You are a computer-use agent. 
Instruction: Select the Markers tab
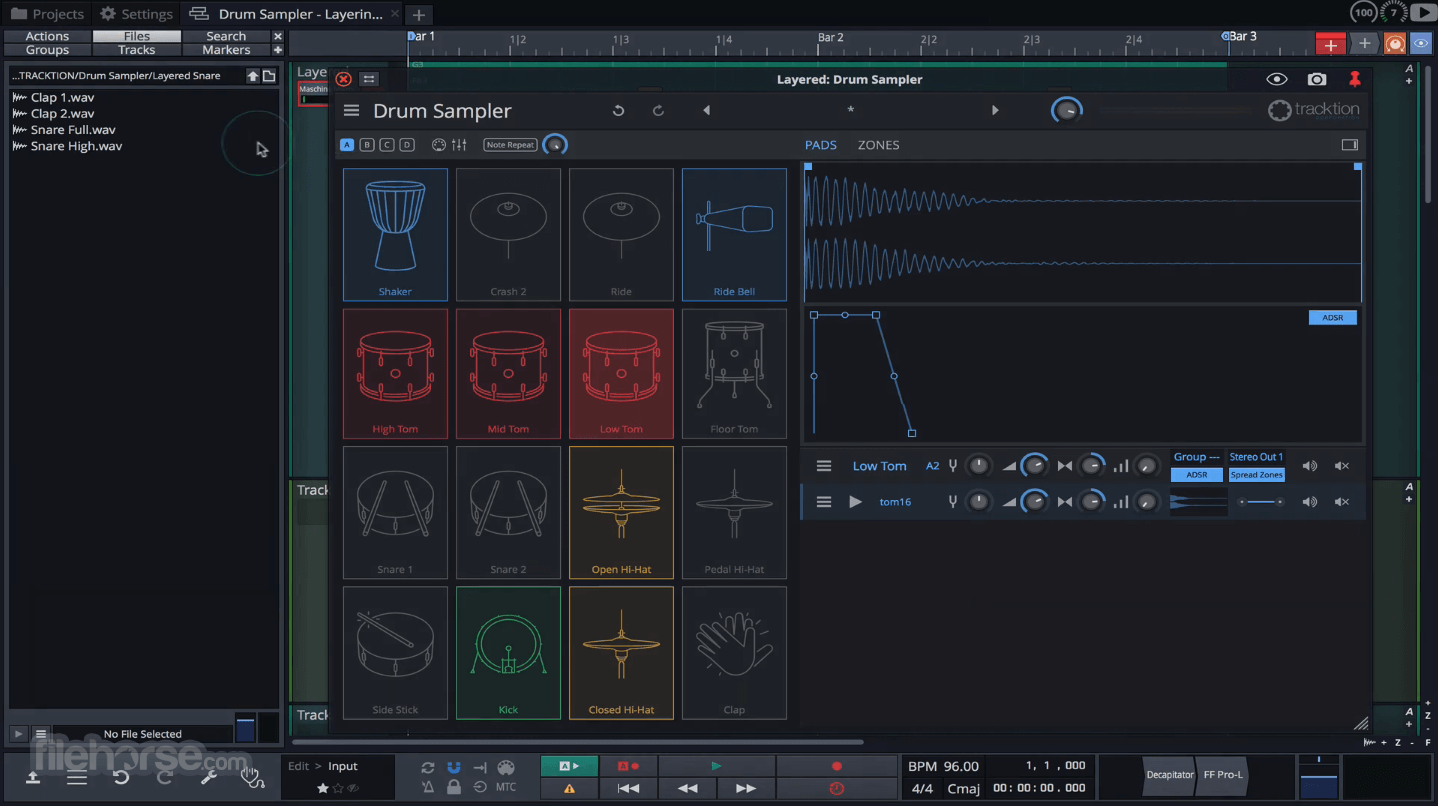(x=227, y=50)
